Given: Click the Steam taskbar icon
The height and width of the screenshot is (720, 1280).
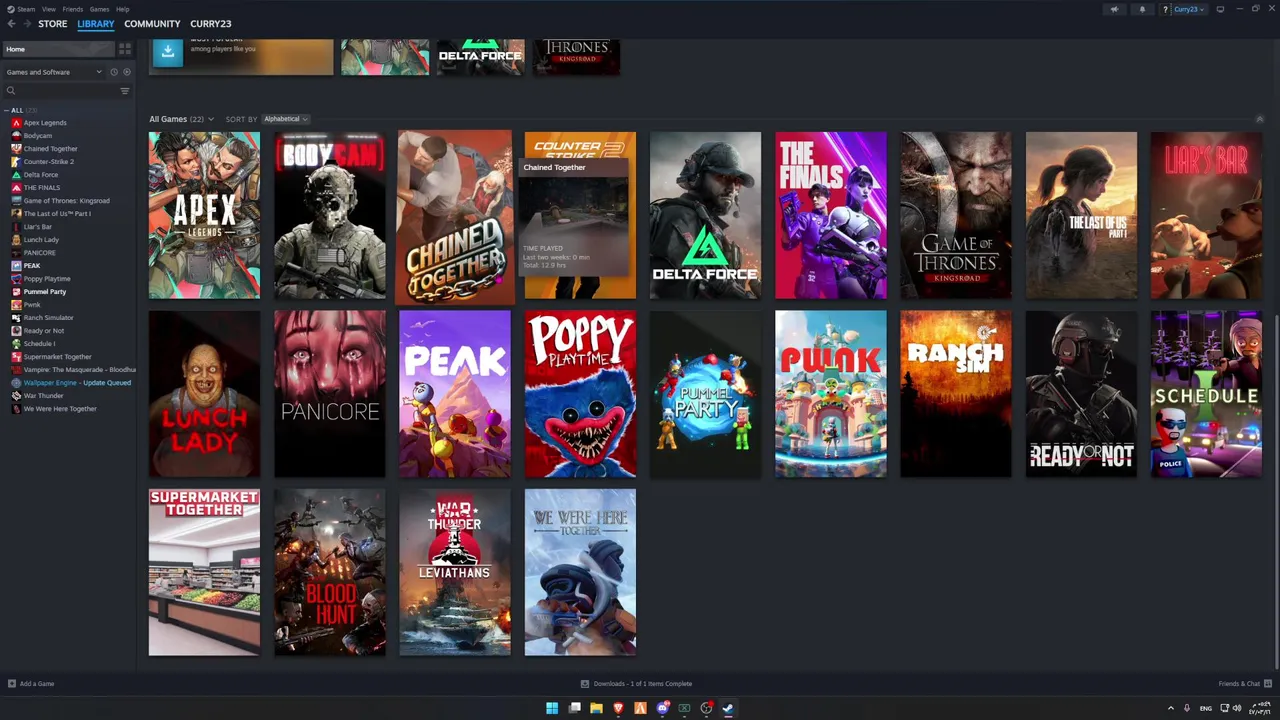Looking at the screenshot, I should pos(728,708).
